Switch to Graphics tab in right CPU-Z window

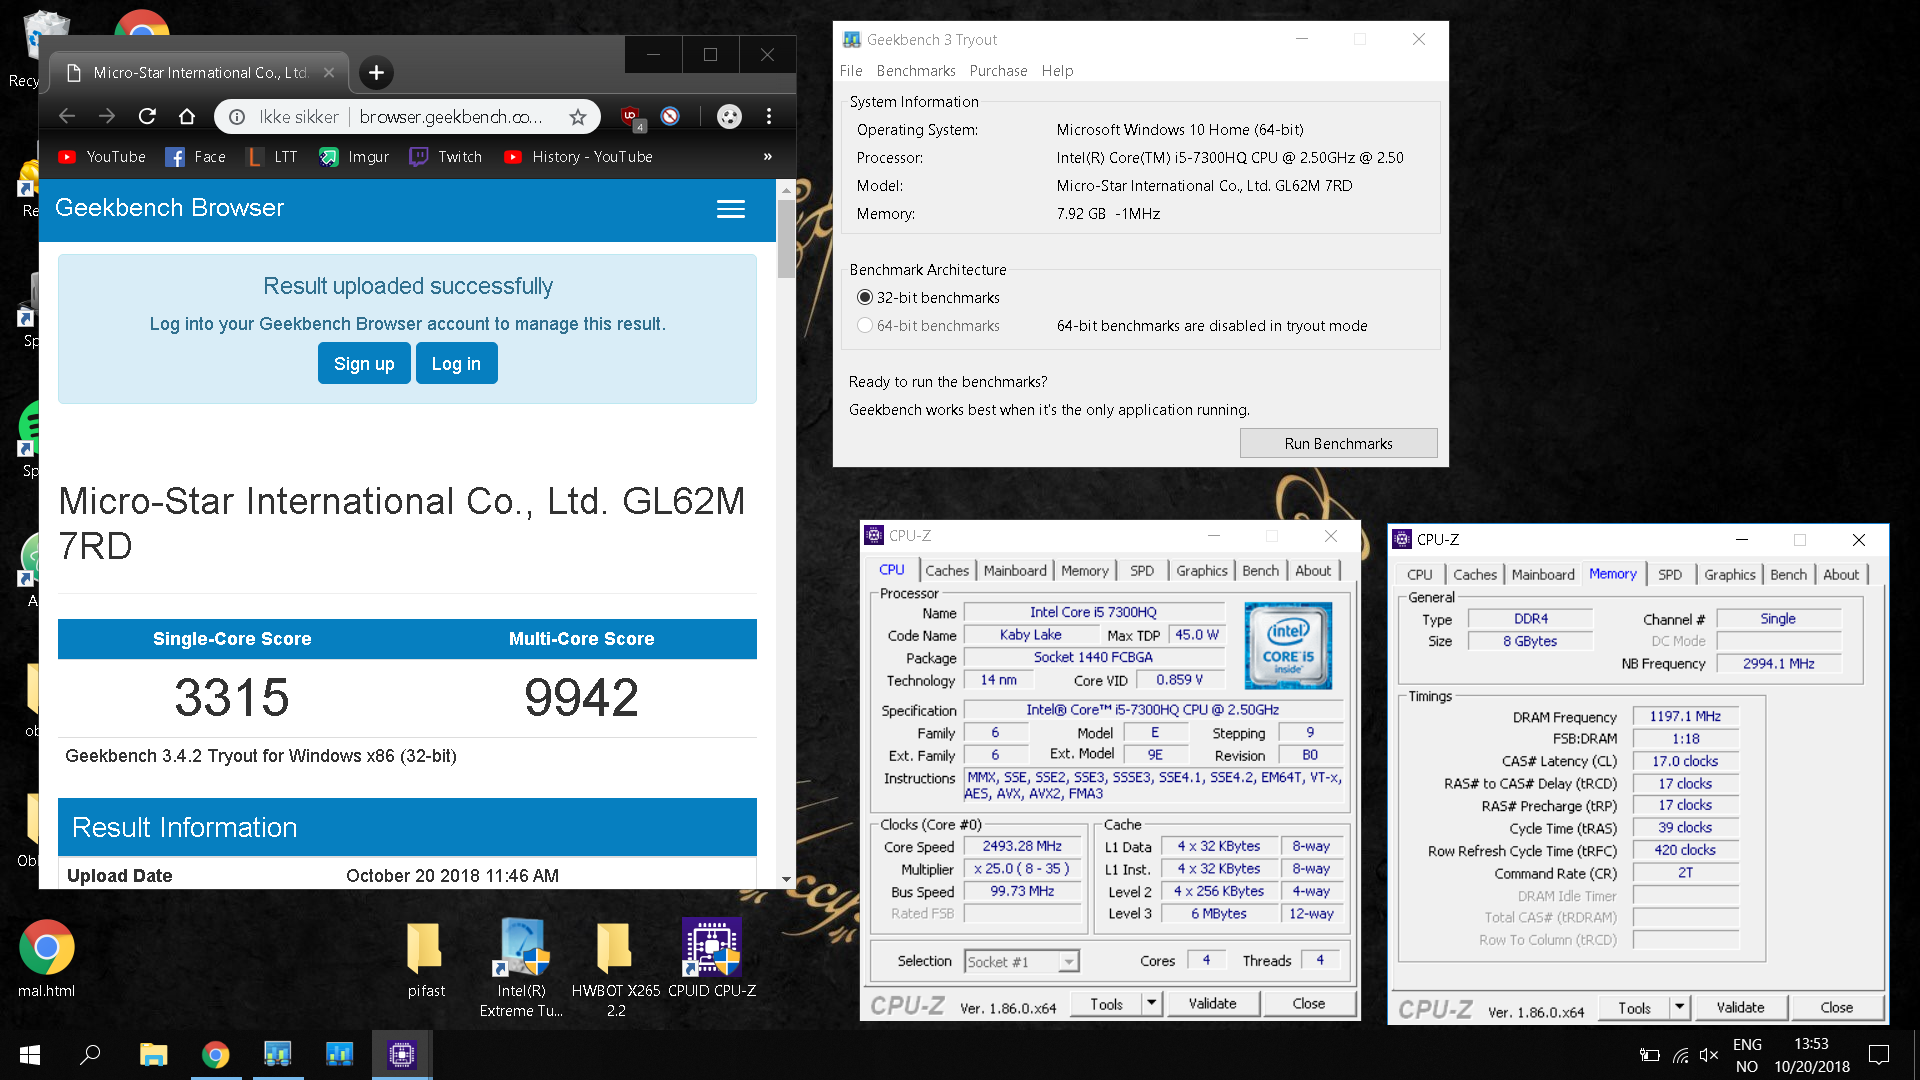click(1729, 575)
